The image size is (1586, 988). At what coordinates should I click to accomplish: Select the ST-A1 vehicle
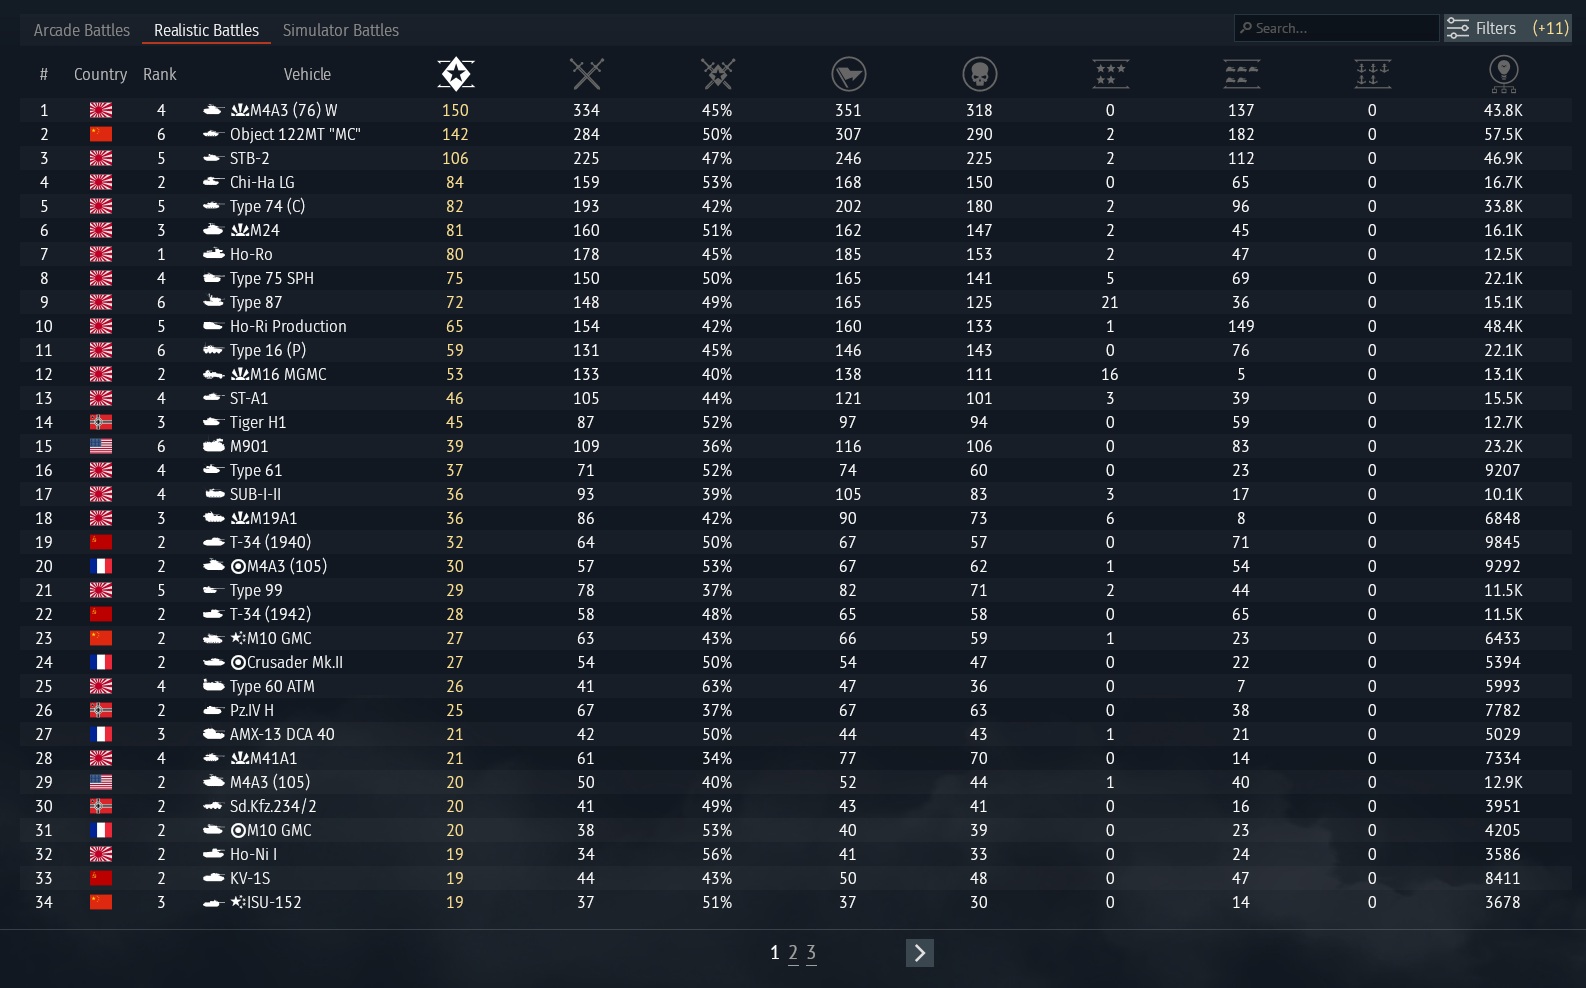(x=249, y=398)
